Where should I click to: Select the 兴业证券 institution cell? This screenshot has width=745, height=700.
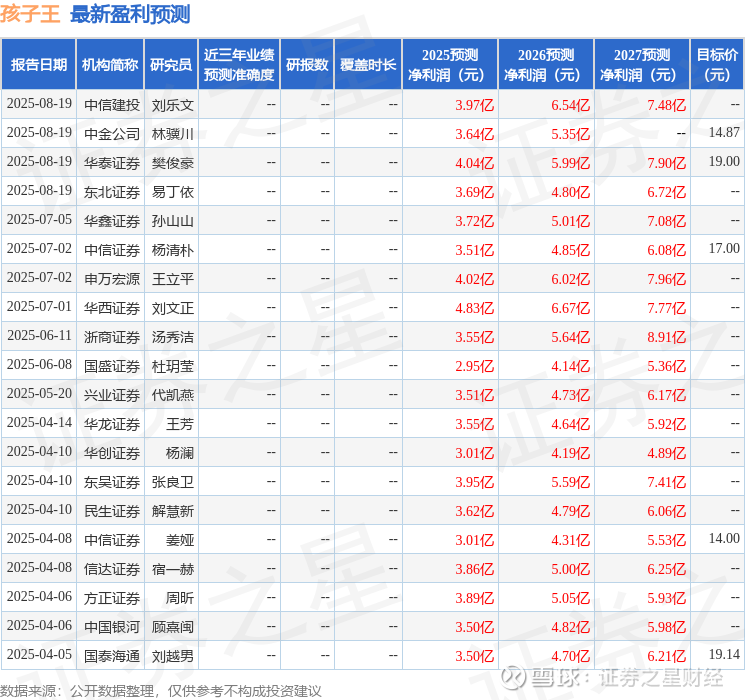point(112,395)
